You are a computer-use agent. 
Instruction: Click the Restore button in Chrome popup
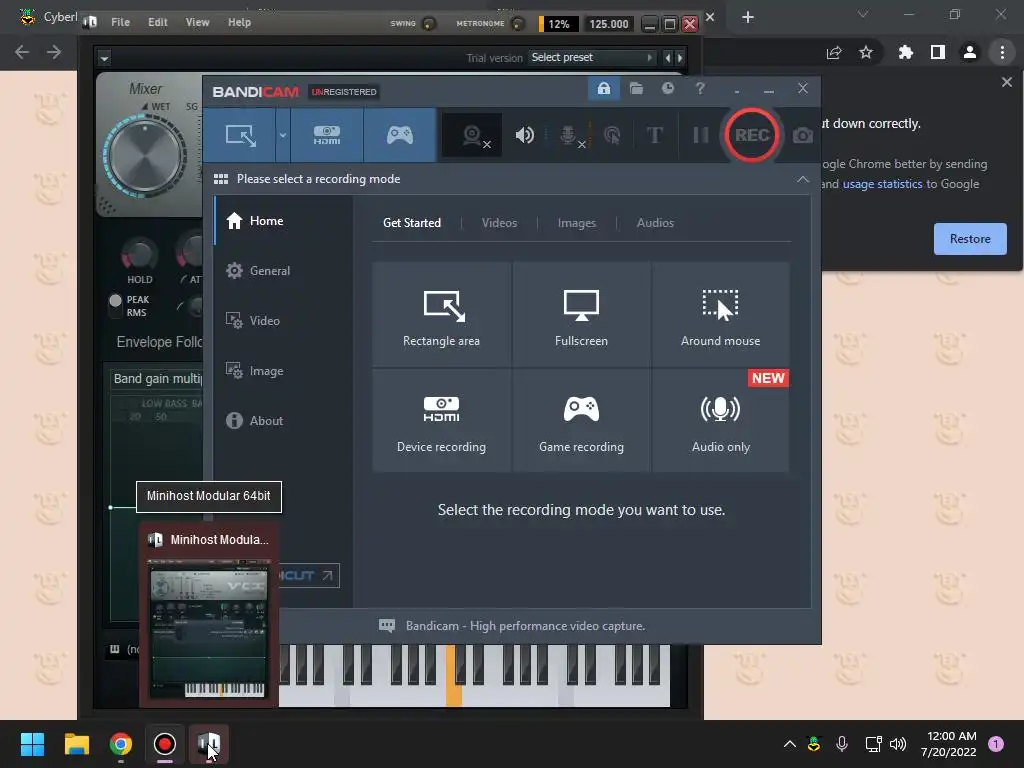[970, 238]
